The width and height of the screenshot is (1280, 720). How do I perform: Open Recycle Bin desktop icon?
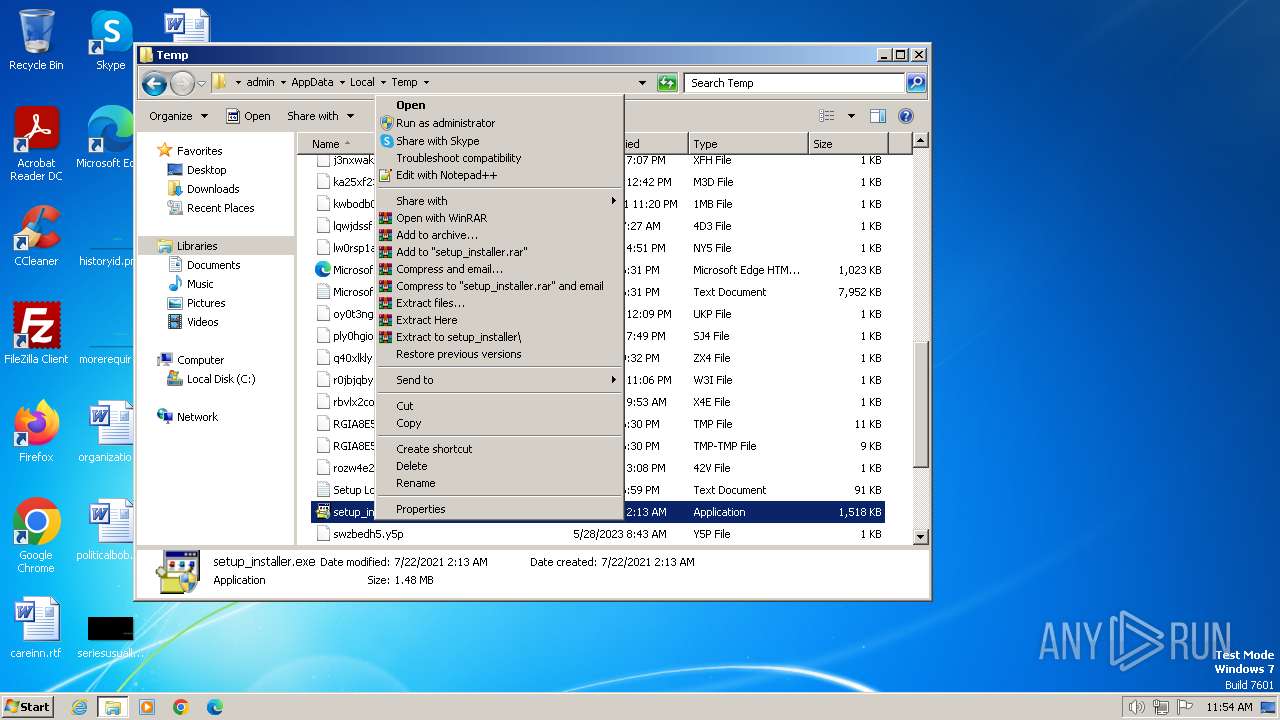pyautogui.click(x=36, y=40)
